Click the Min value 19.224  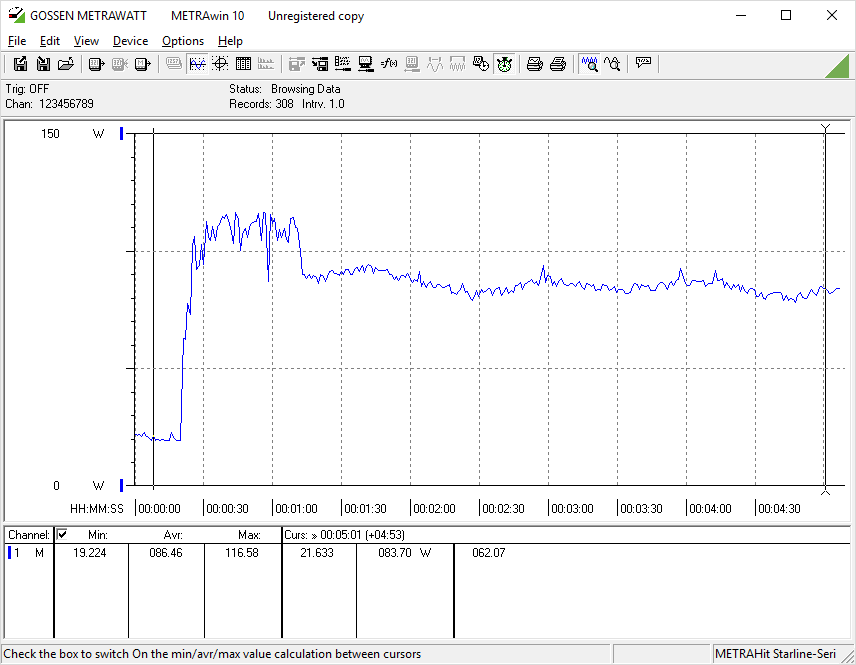(x=90, y=553)
